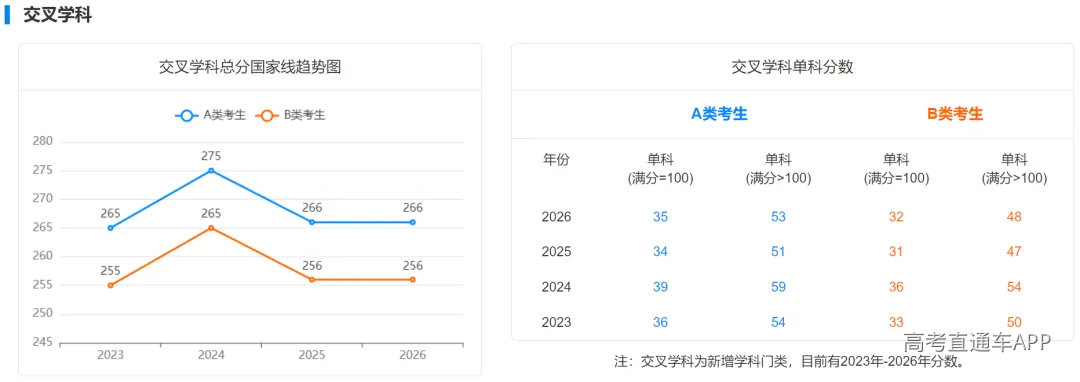The height and width of the screenshot is (382, 1080).
Task: Click the 2024 x-axis label under the chart
Action: [211, 356]
